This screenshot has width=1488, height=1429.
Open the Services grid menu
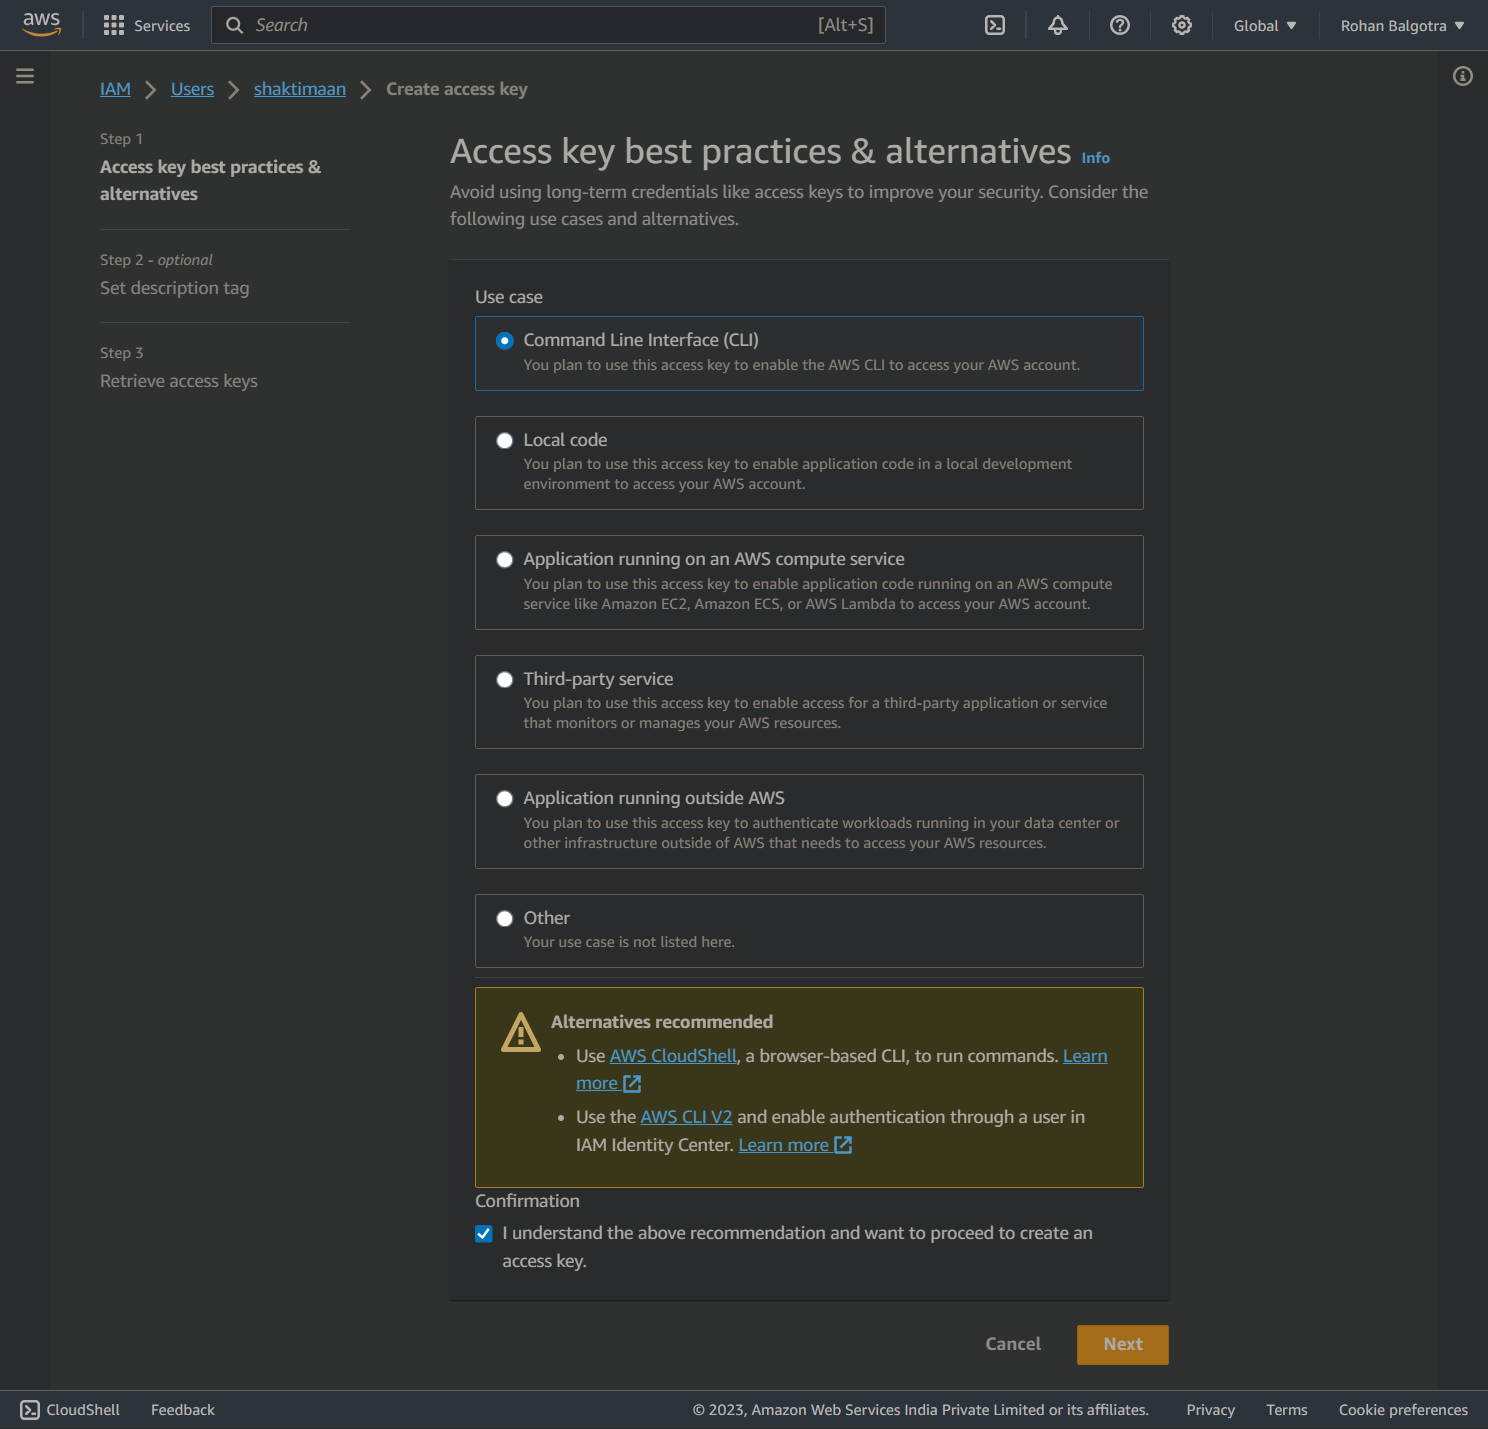click(114, 25)
